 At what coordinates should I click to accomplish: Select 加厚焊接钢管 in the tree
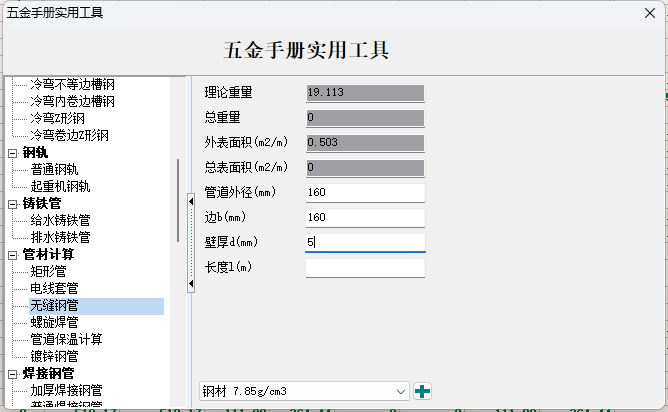coord(66,390)
